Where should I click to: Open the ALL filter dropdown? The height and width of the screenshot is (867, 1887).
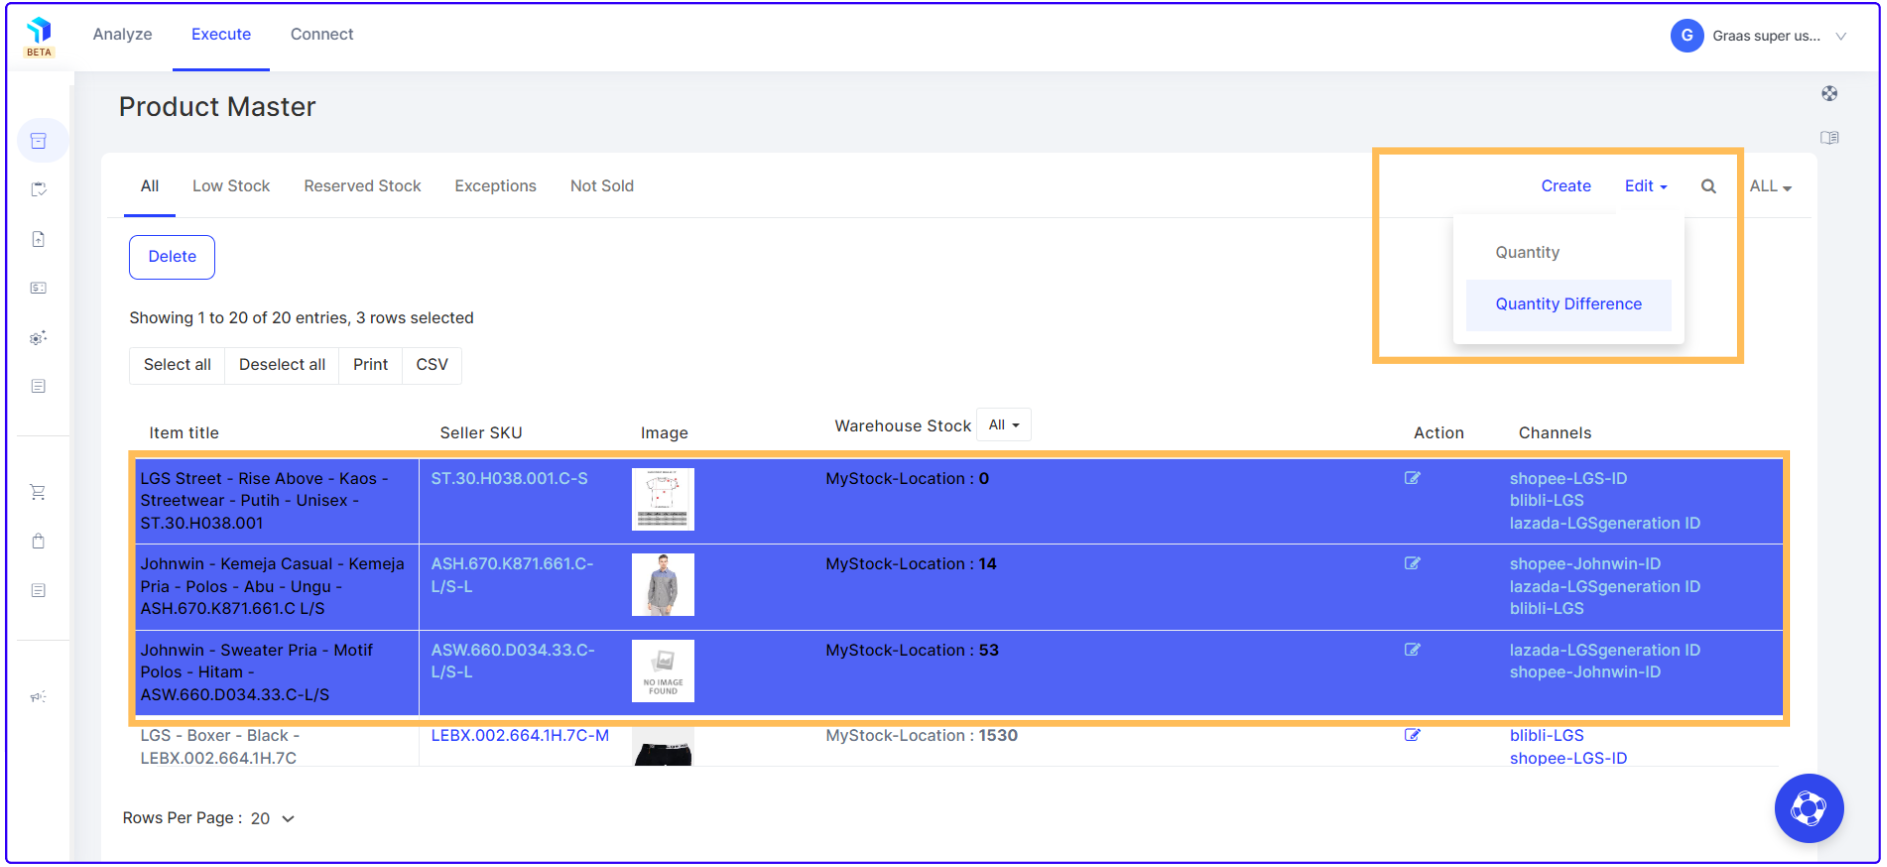click(x=1770, y=186)
